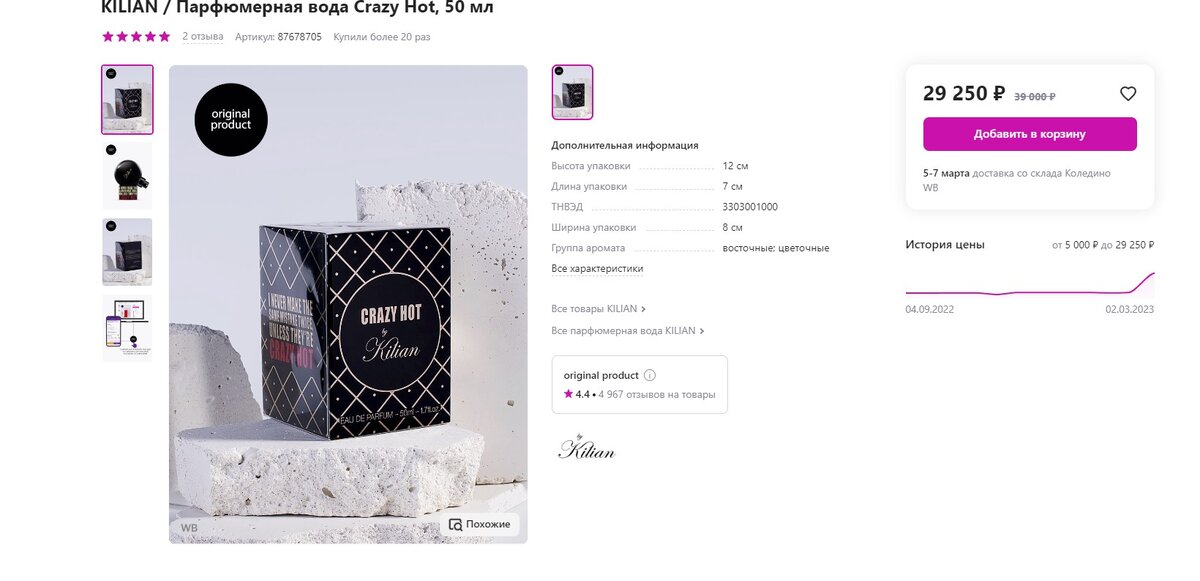Expand Все характеристики list
This screenshot has width=1200, height=581.
tap(597, 269)
